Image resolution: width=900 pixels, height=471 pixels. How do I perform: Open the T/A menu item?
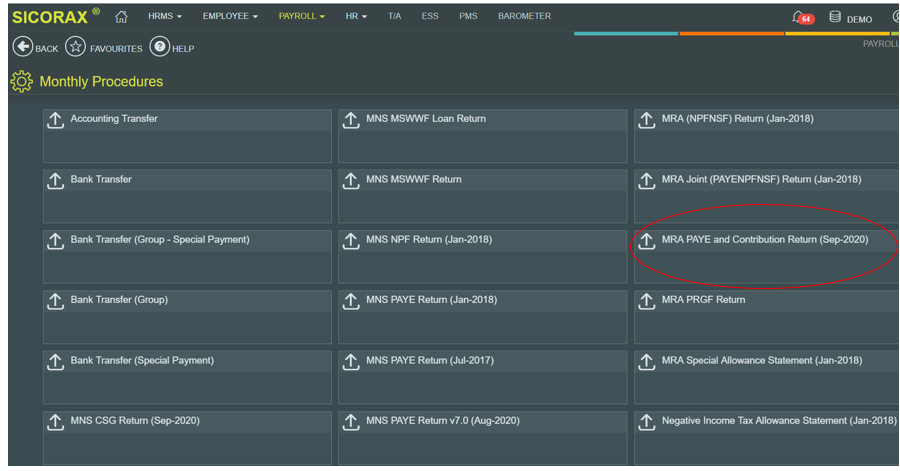pyautogui.click(x=394, y=16)
